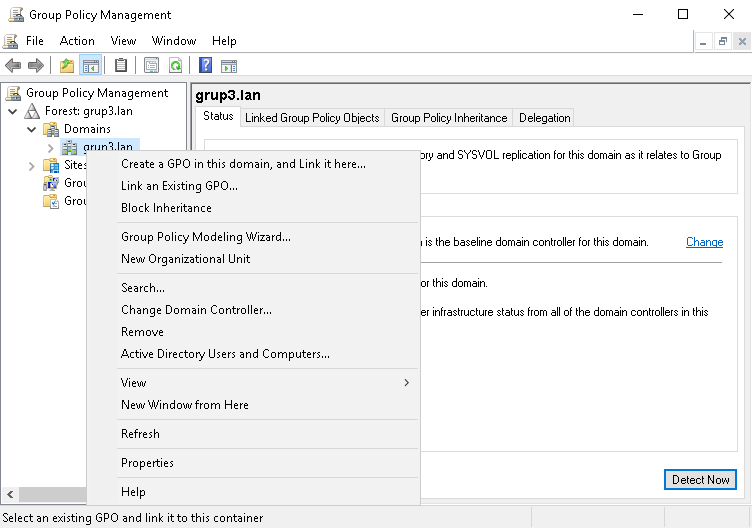Collapse the Forest: grup3.lan tree node

[13, 111]
